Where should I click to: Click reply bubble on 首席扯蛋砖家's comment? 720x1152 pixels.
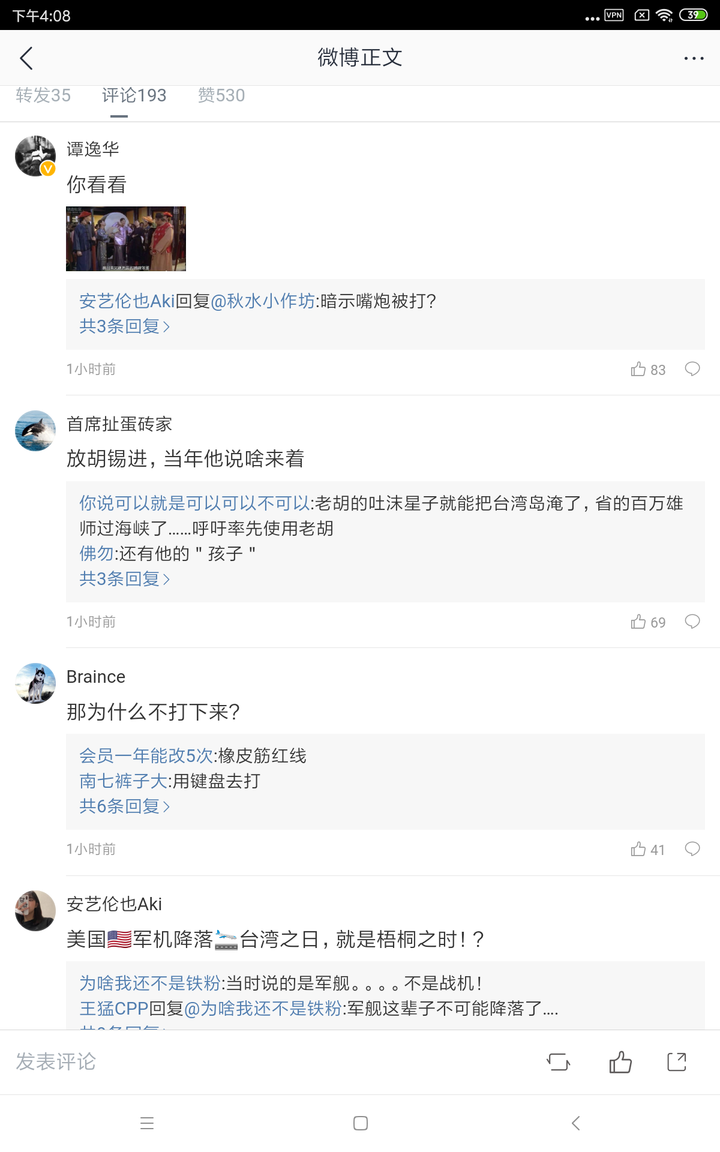[x=692, y=622]
